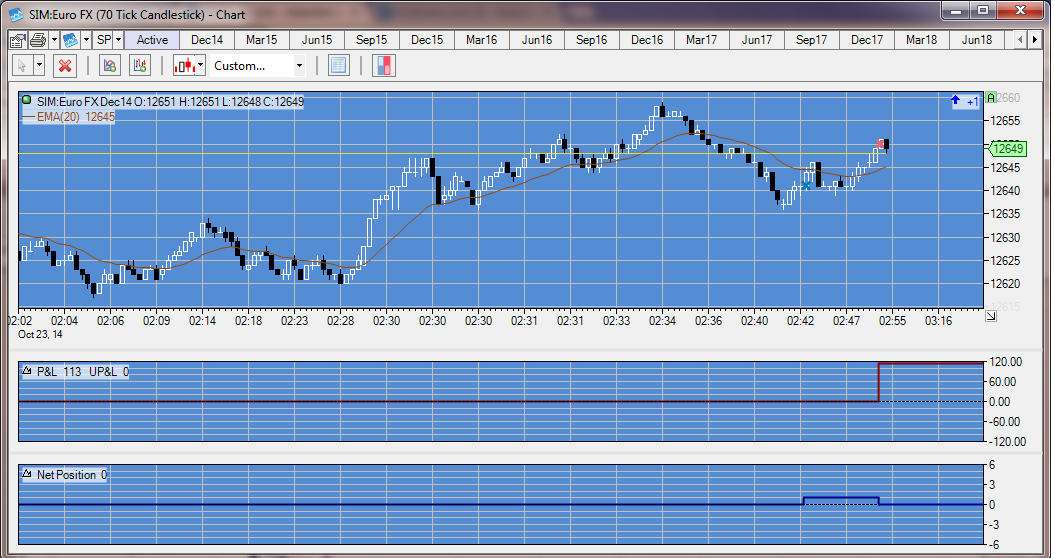Open the Mar16 contract tab
Viewport: 1054px width, 558px height.
click(x=482, y=40)
